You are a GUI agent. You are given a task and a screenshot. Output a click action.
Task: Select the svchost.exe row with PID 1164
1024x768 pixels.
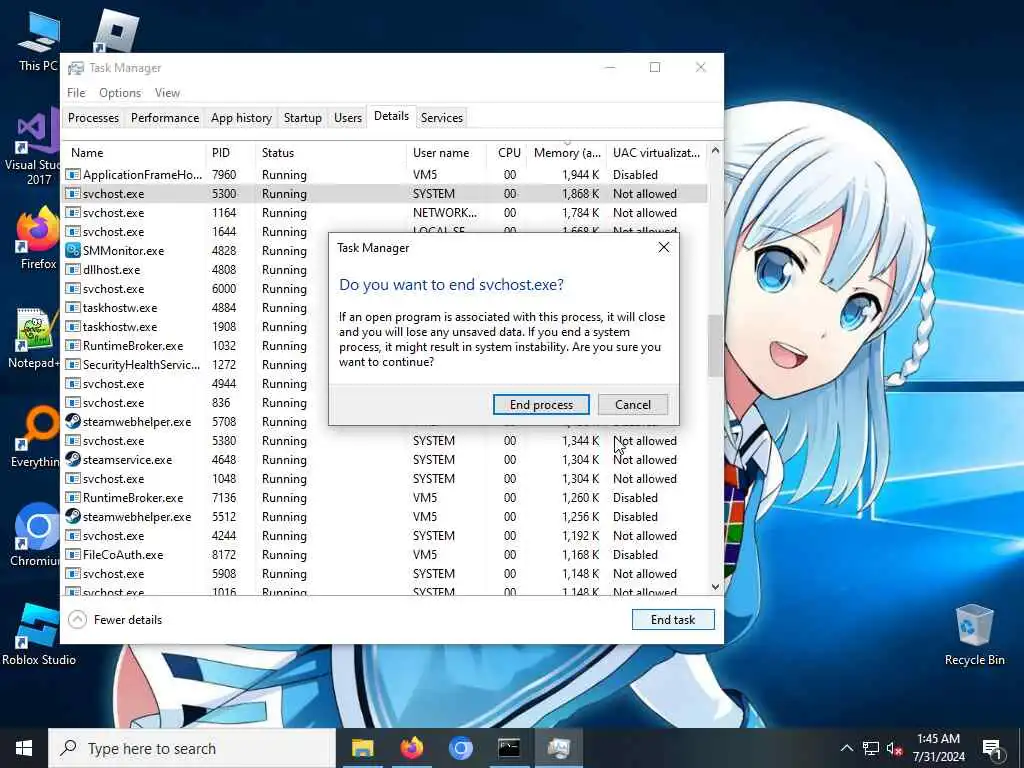click(x=385, y=213)
